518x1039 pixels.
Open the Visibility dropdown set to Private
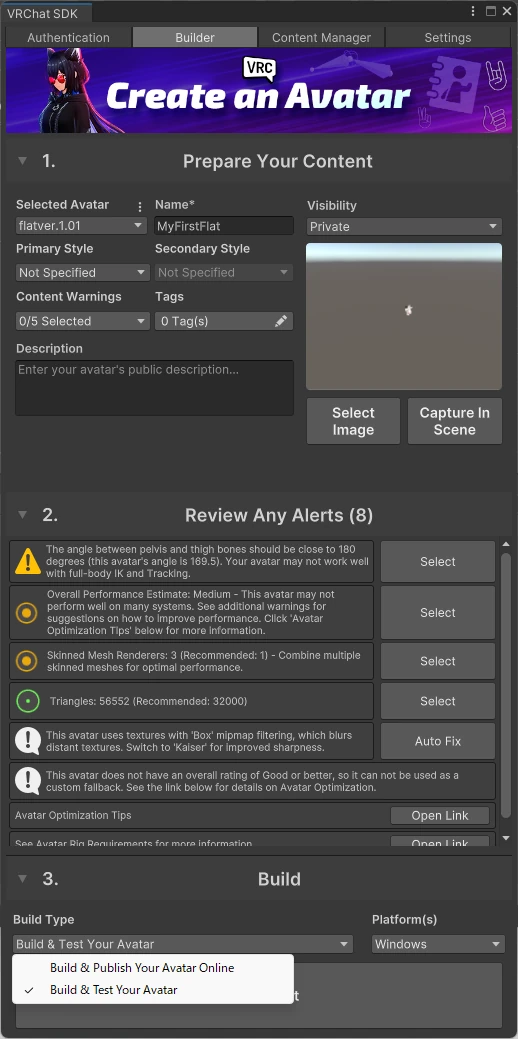(404, 227)
